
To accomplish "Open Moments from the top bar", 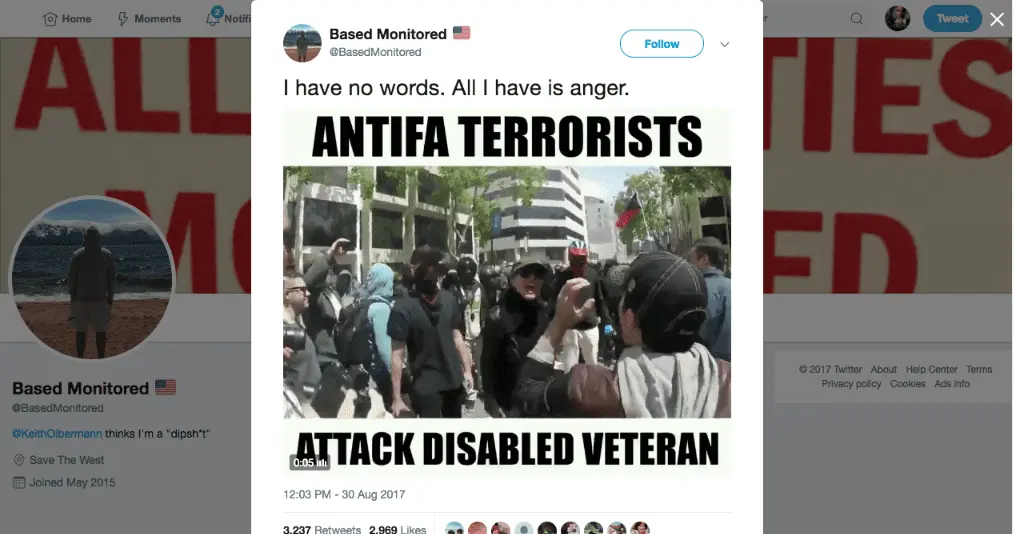I will [149, 19].
